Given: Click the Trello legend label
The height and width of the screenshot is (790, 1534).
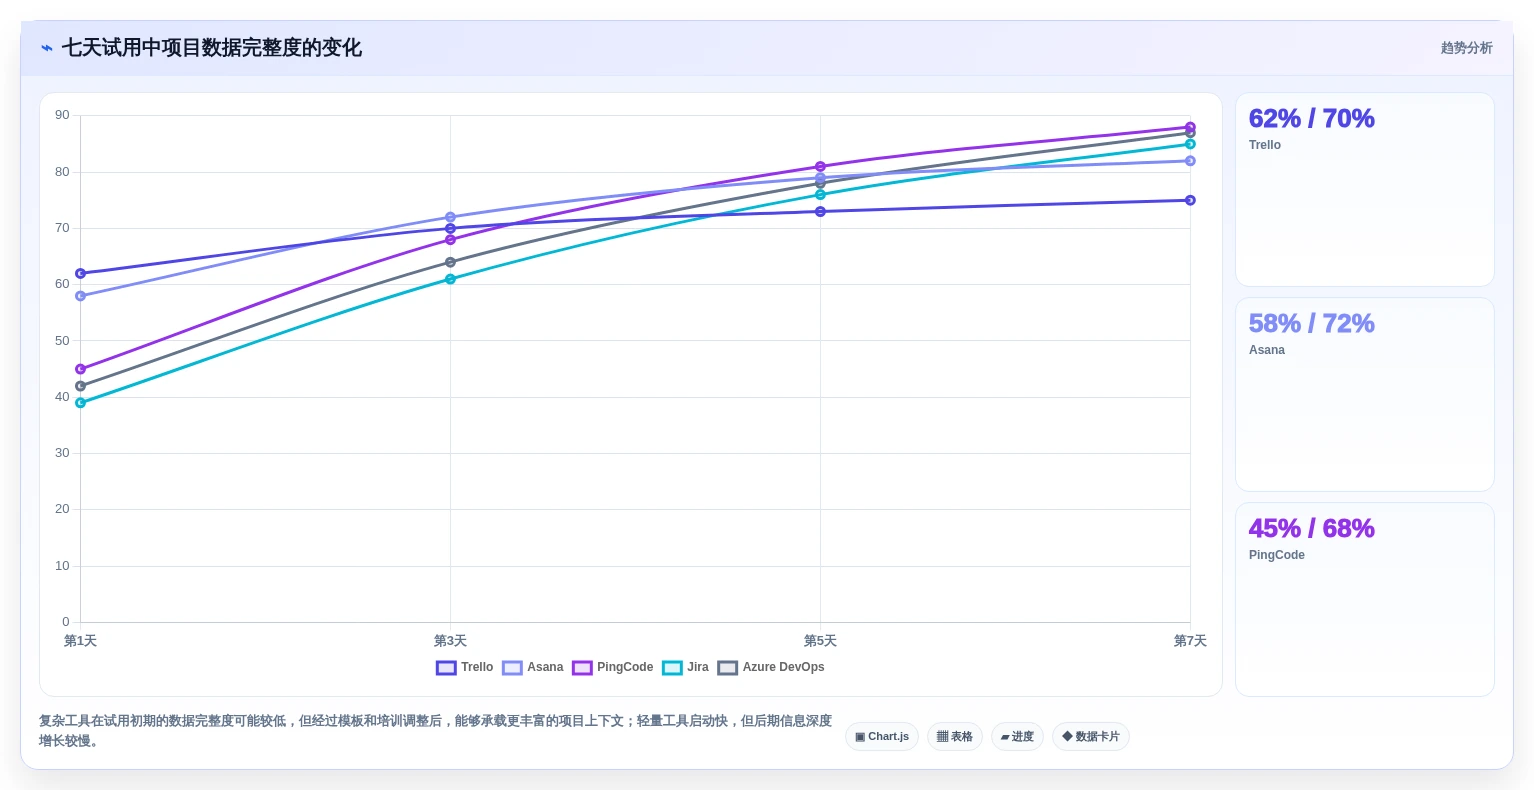Looking at the screenshot, I should pos(477,667).
